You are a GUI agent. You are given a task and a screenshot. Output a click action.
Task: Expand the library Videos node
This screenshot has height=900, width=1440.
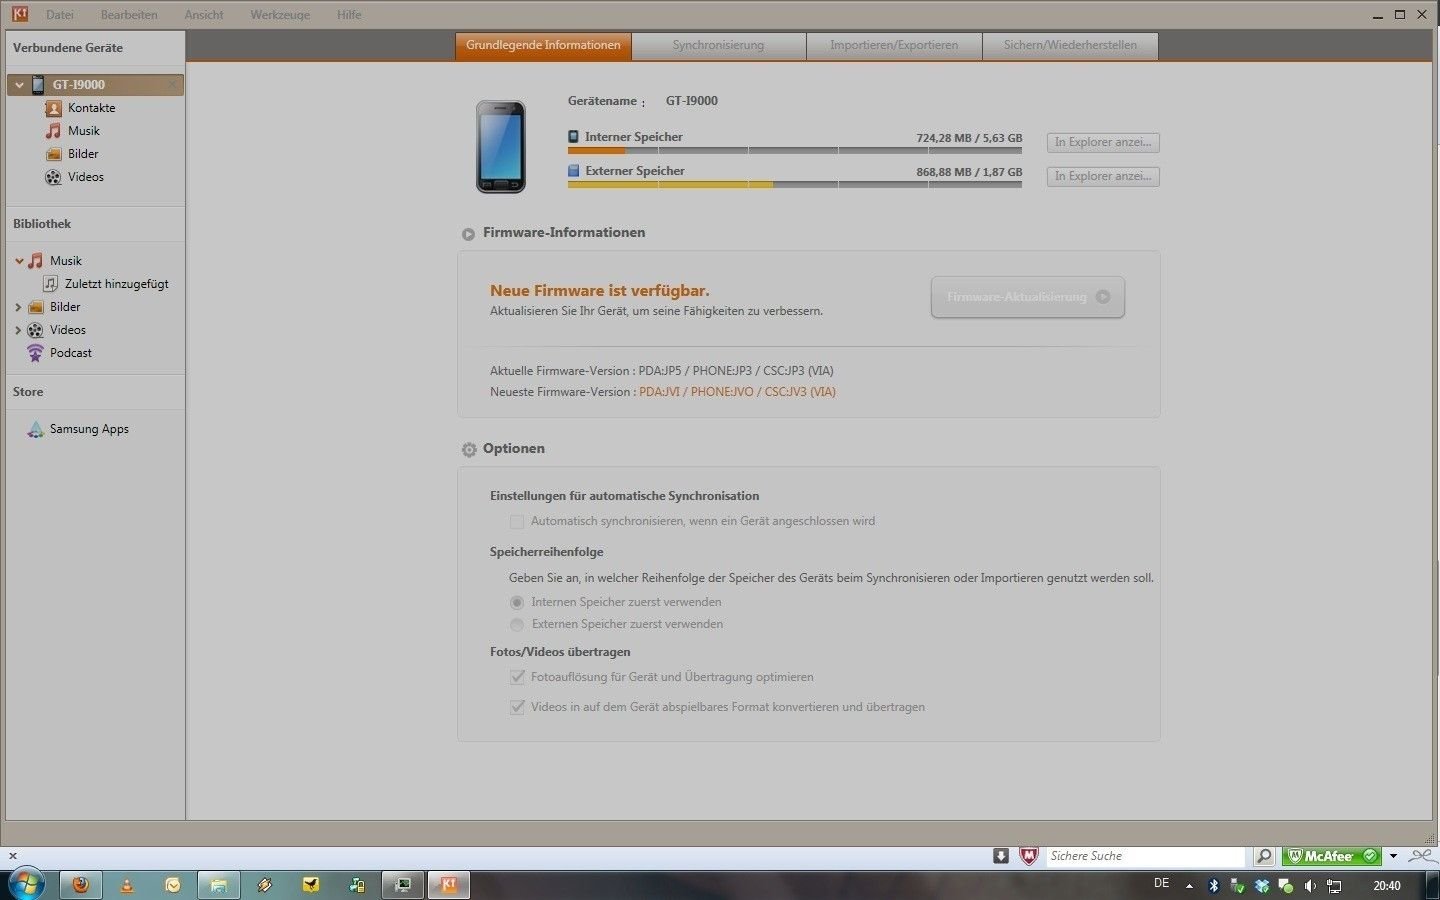pos(18,330)
